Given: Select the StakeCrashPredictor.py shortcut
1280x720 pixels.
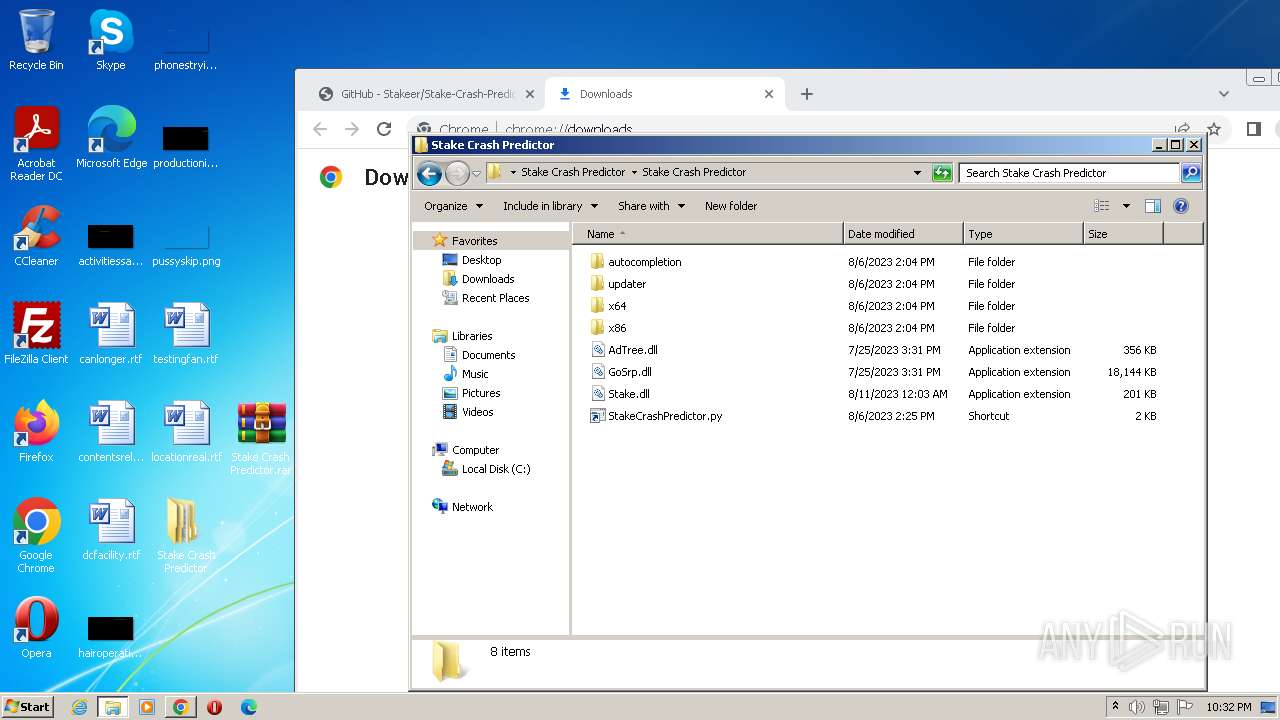Looking at the screenshot, I should pyautogui.click(x=665, y=416).
